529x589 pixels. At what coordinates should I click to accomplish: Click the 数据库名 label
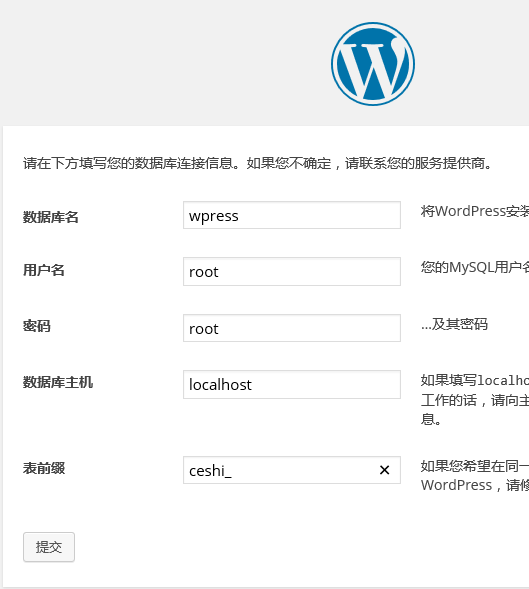[51, 217]
